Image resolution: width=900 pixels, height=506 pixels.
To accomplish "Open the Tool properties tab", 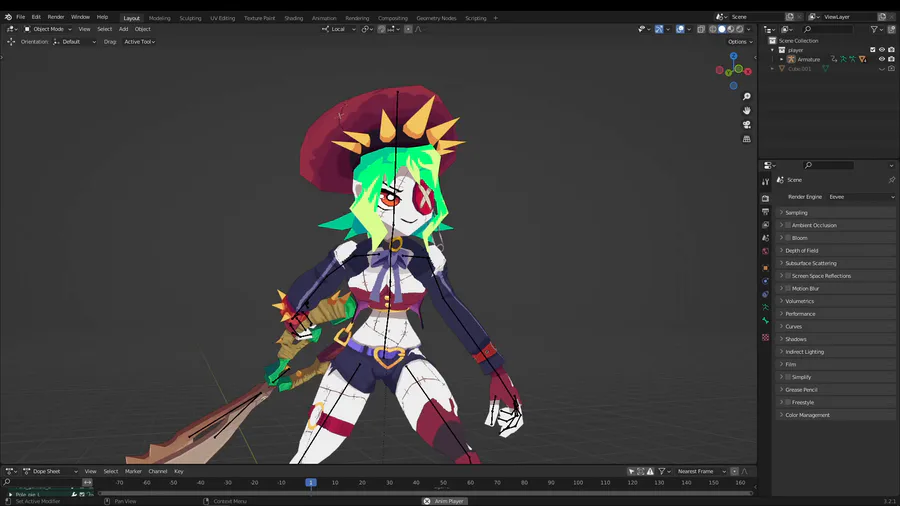I will point(765,181).
